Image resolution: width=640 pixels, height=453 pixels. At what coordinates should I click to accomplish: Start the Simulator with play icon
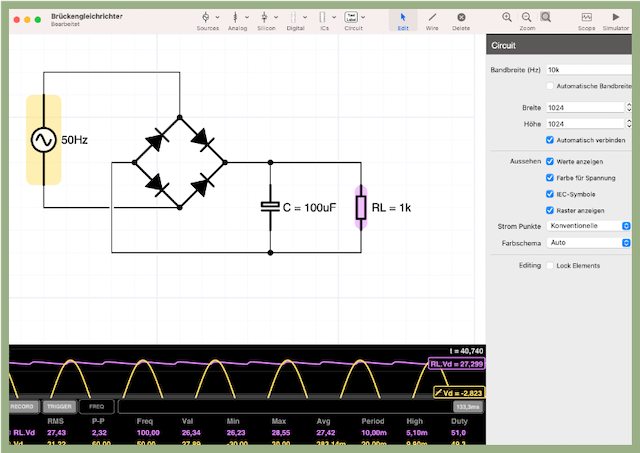(x=615, y=18)
